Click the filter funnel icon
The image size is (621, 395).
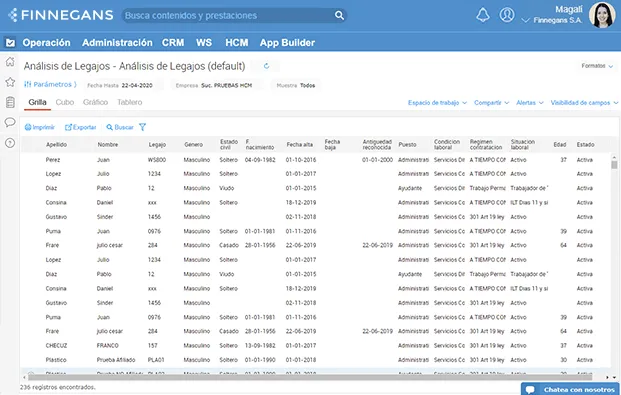pos(143,127)
